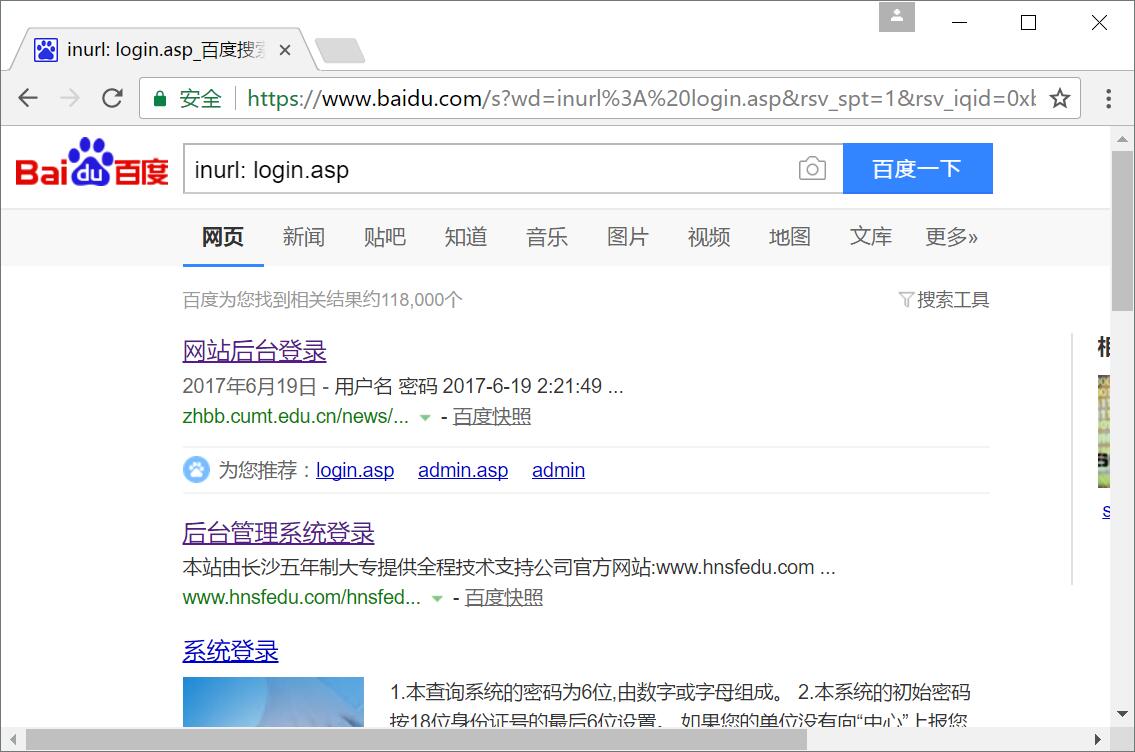Click the horizontal scrollbar thumb

(x=416, y=740)
